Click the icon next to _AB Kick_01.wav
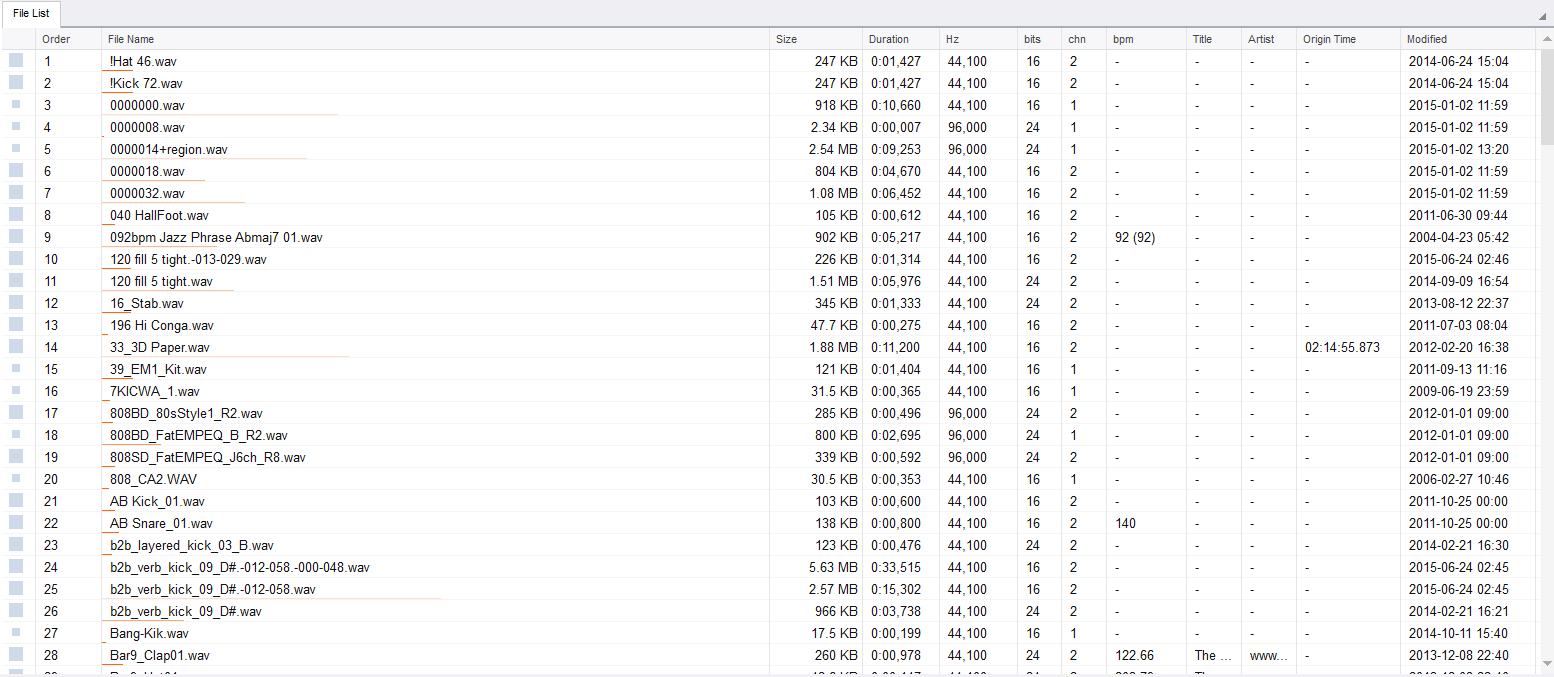 click(x=16, y=501)
